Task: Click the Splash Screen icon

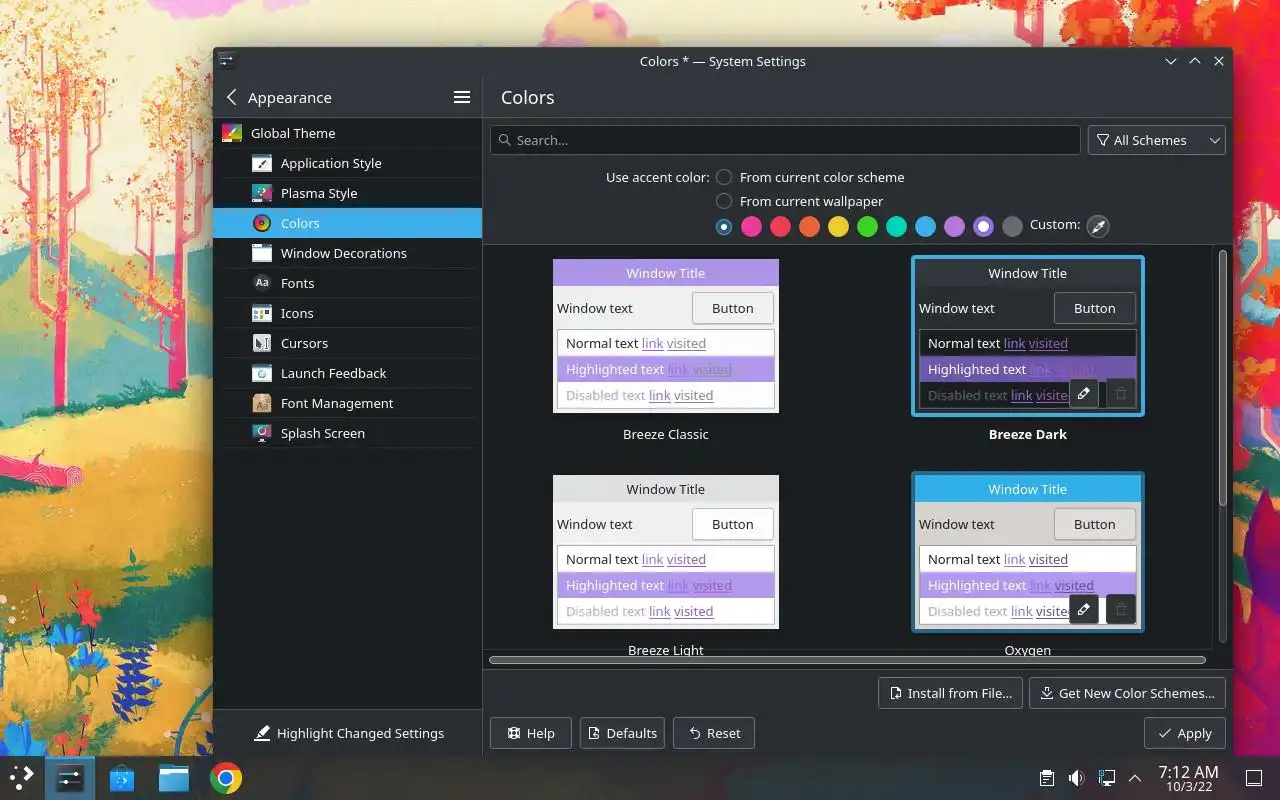Action: pyautogui.click(x=262, y=433)
